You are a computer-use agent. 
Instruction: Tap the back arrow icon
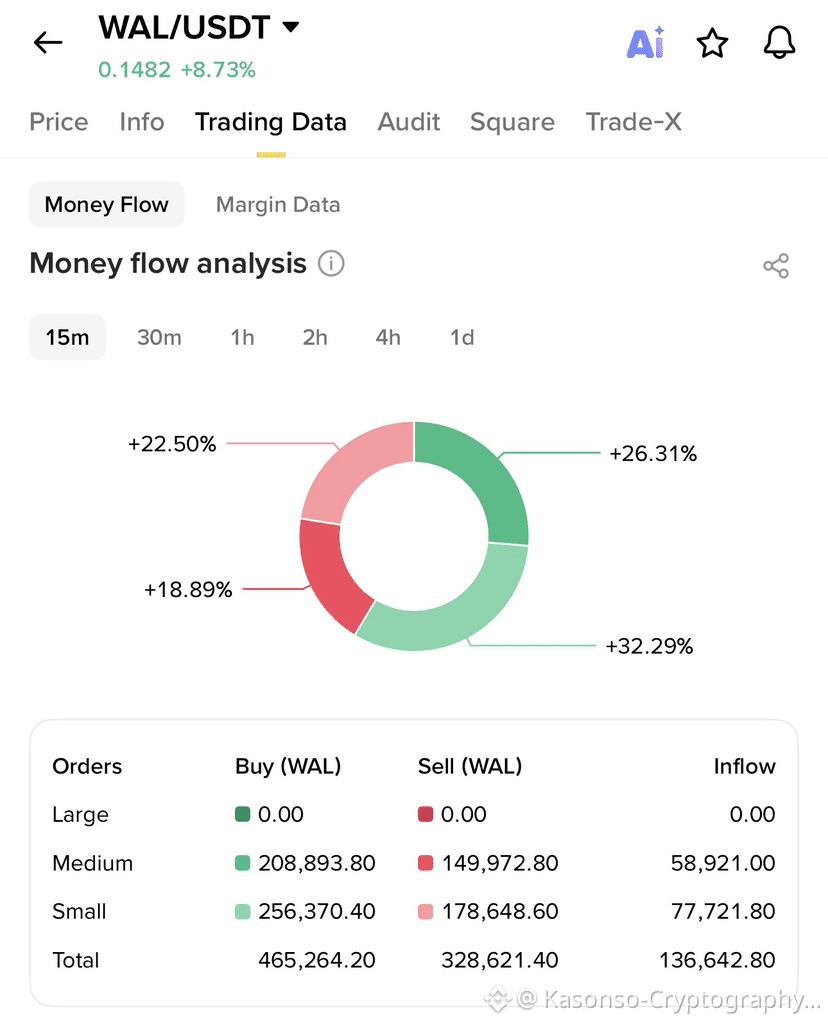[47, 42]
